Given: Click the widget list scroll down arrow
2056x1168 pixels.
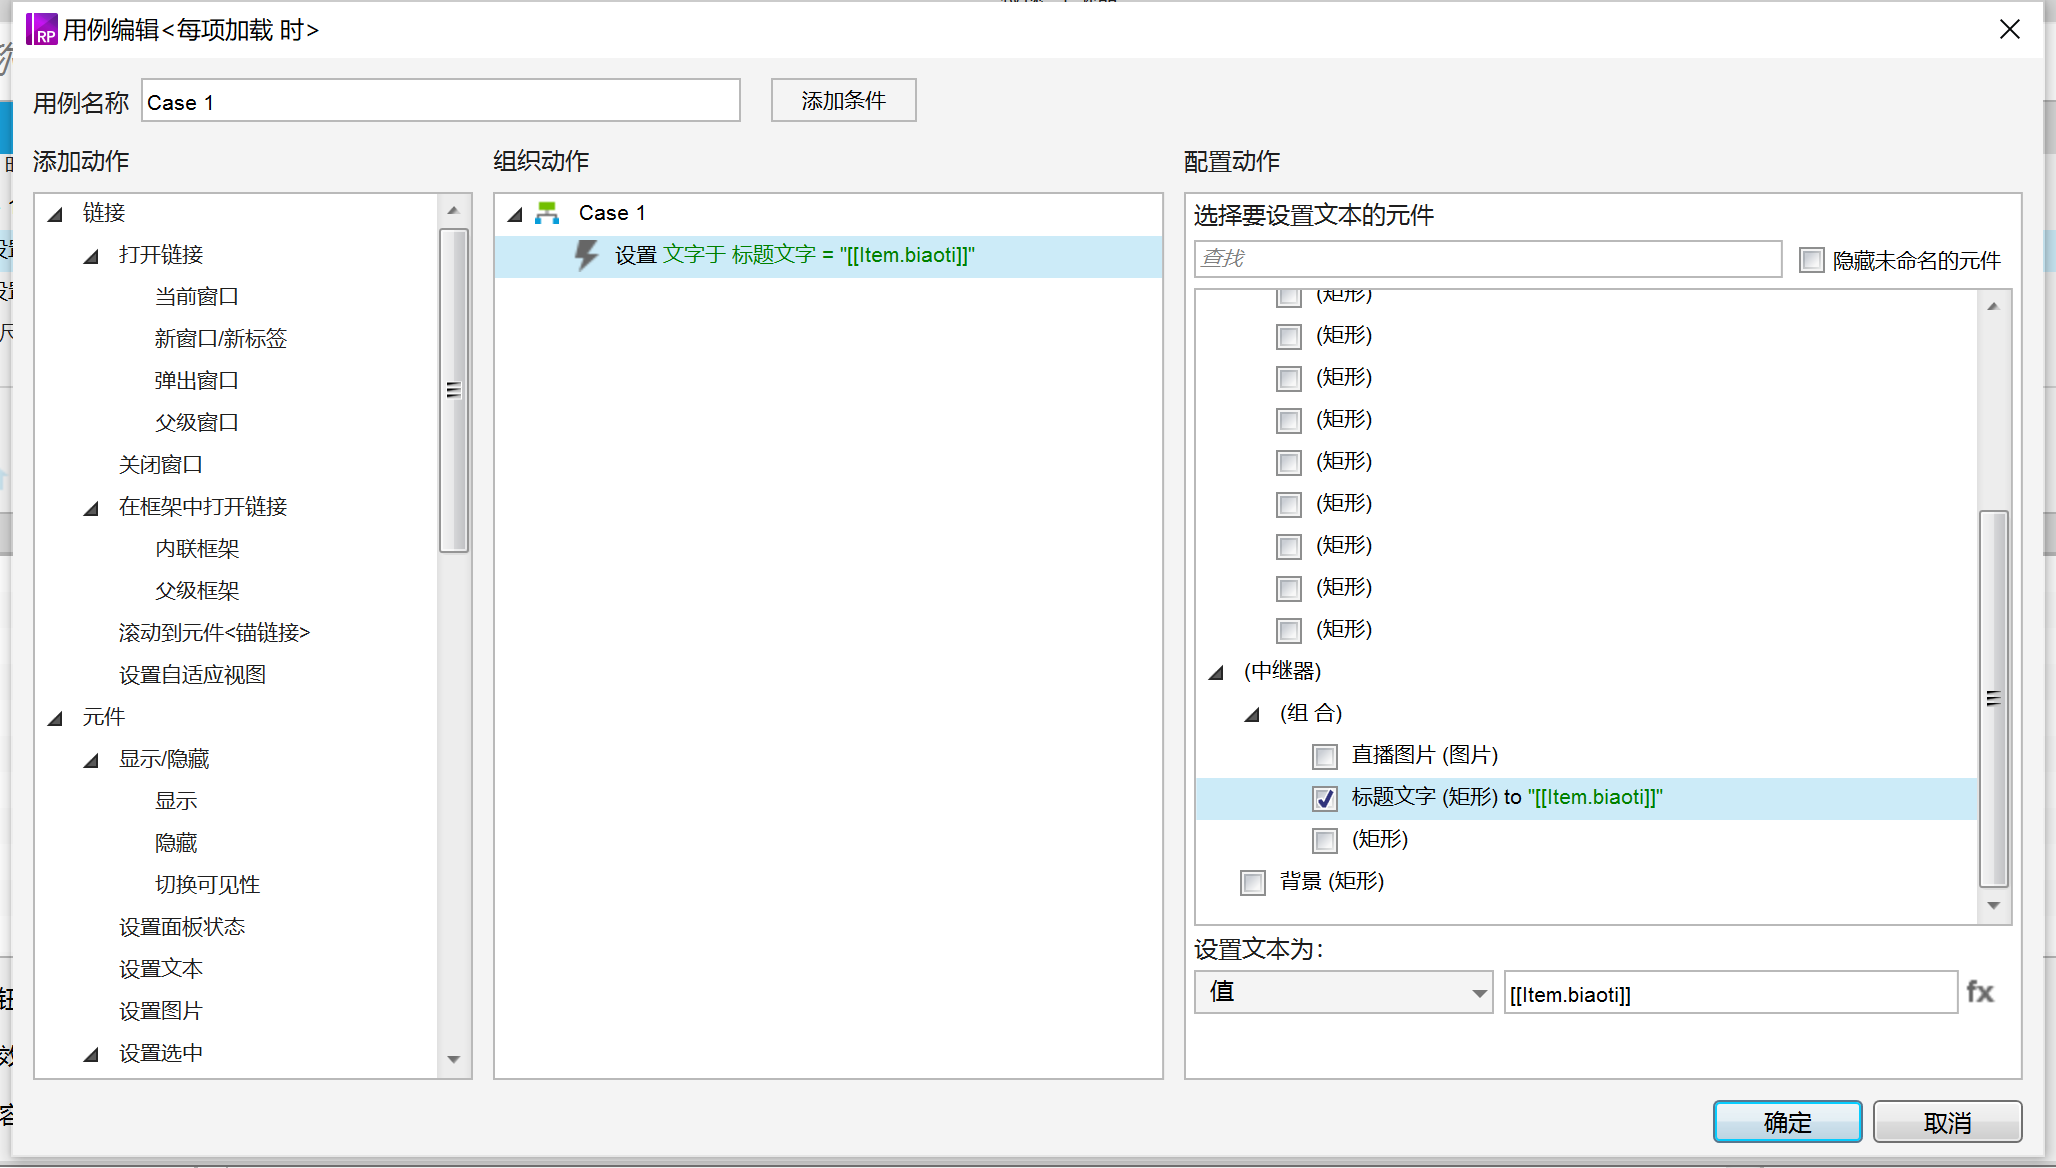Looking at the screenshot, I should (1994, 906).
